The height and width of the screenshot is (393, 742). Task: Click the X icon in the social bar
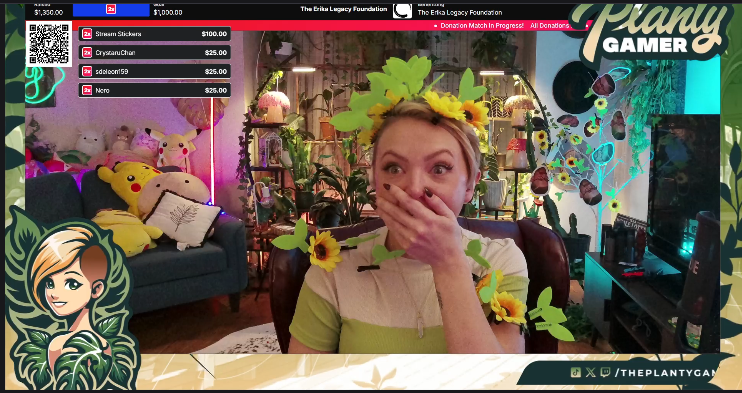coord(590,372)
